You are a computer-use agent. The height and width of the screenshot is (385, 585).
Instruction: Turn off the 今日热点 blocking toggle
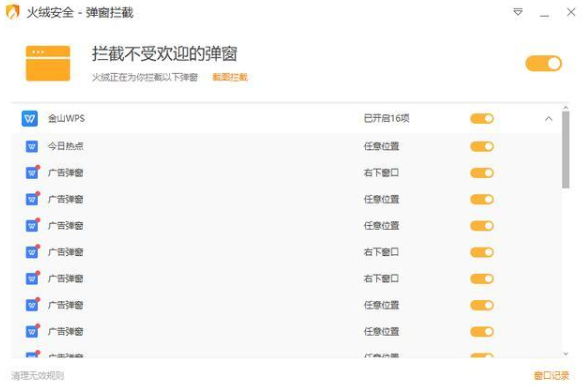pyautogui.click(x=482, y=146)
